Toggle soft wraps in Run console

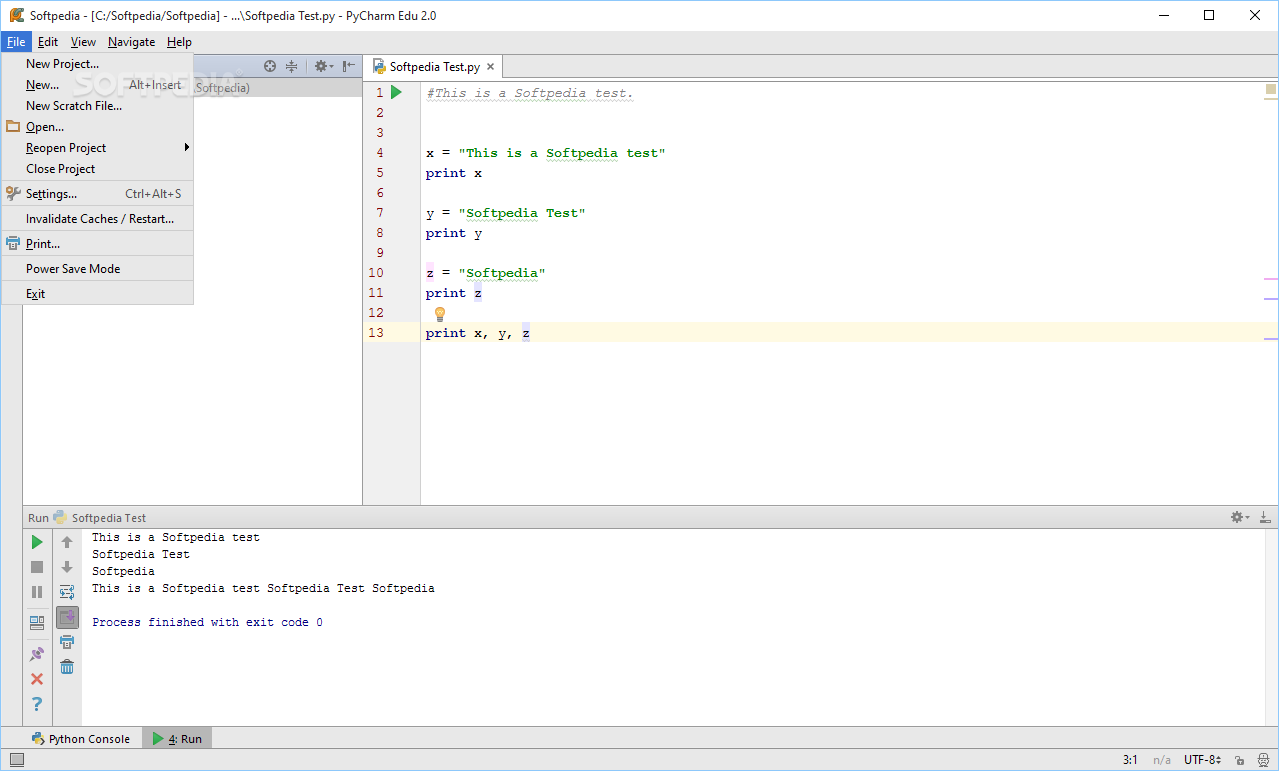(x=67, y=592)
